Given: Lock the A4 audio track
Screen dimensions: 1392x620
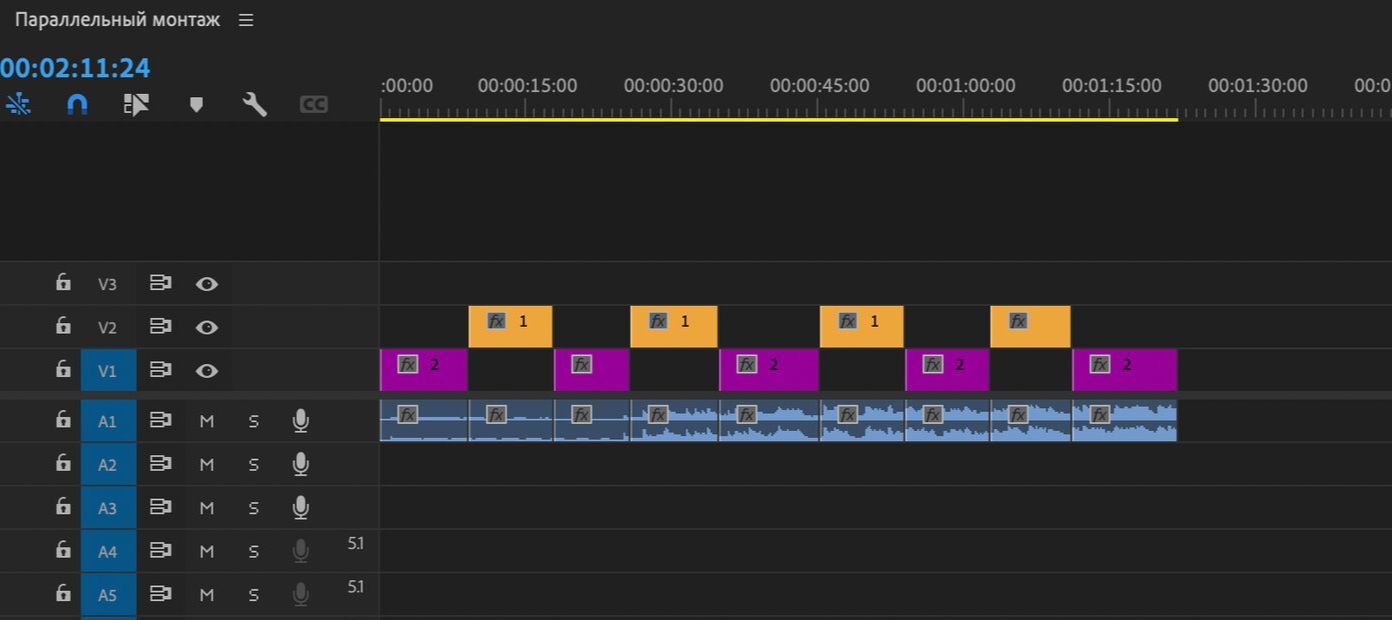Looking at the screenshot, I should pos(63,550).
